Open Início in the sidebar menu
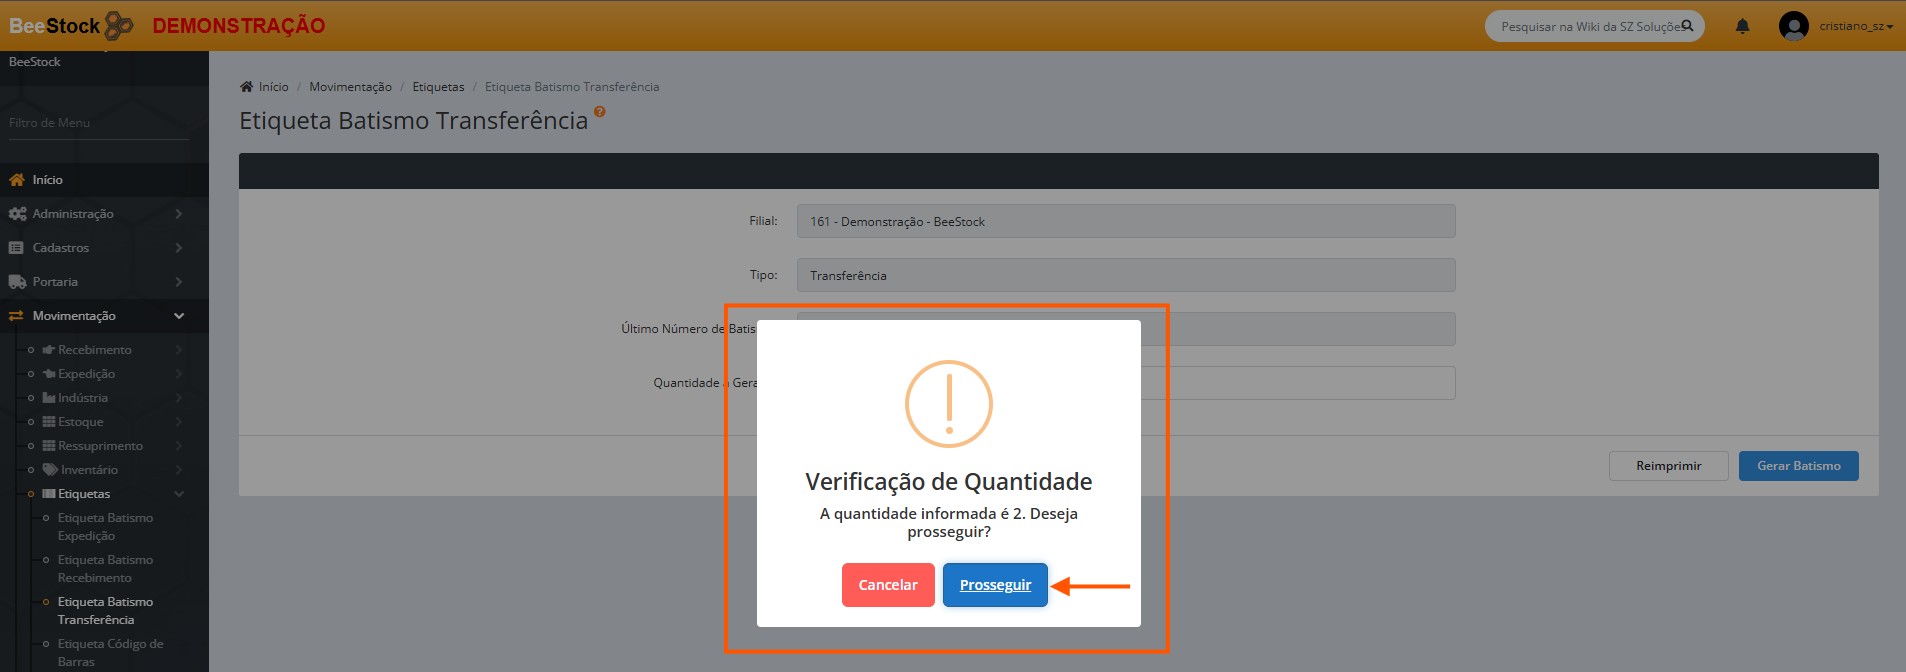This screenshot has height=672, width=1906. tap(47, 180)
